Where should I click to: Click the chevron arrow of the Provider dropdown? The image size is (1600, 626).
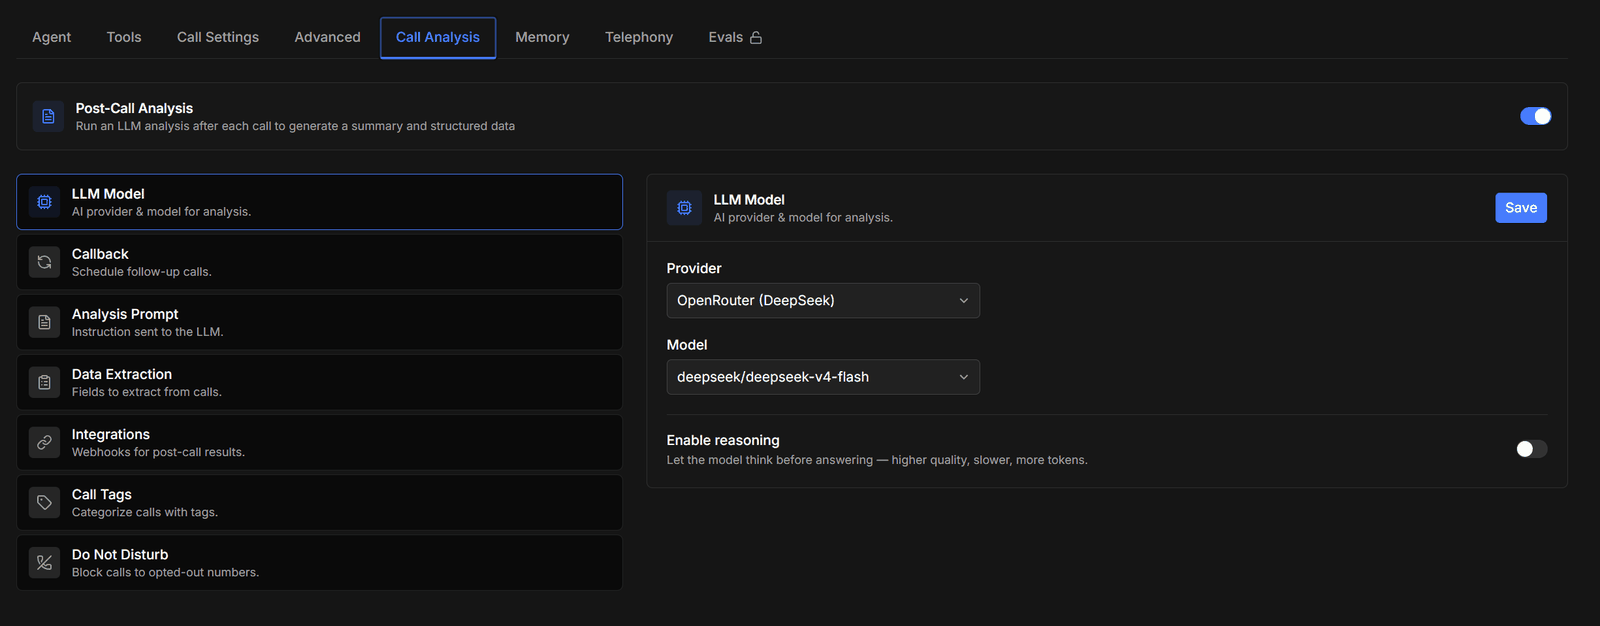(964, 301)
